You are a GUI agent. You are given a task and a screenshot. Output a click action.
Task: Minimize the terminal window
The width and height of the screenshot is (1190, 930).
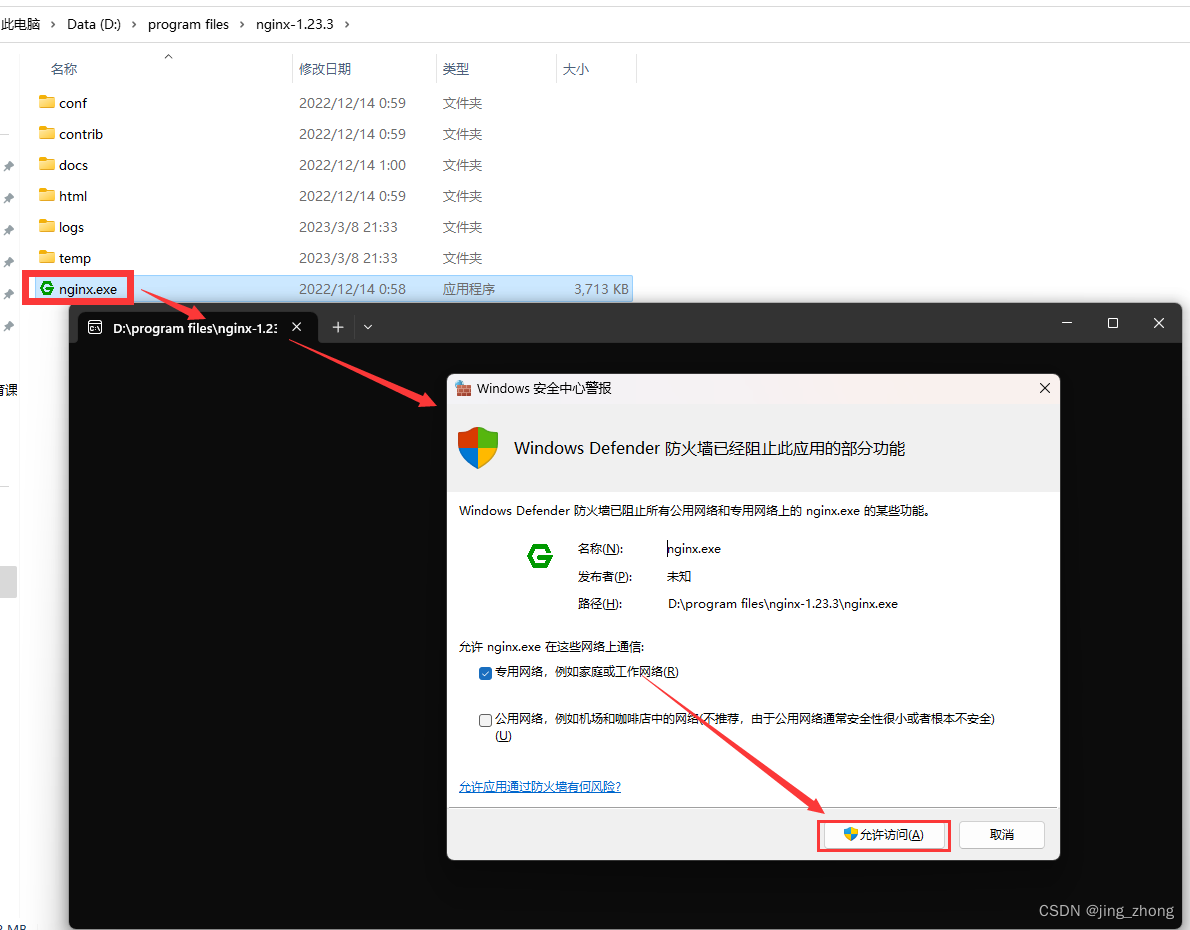tap(1067, 323)
